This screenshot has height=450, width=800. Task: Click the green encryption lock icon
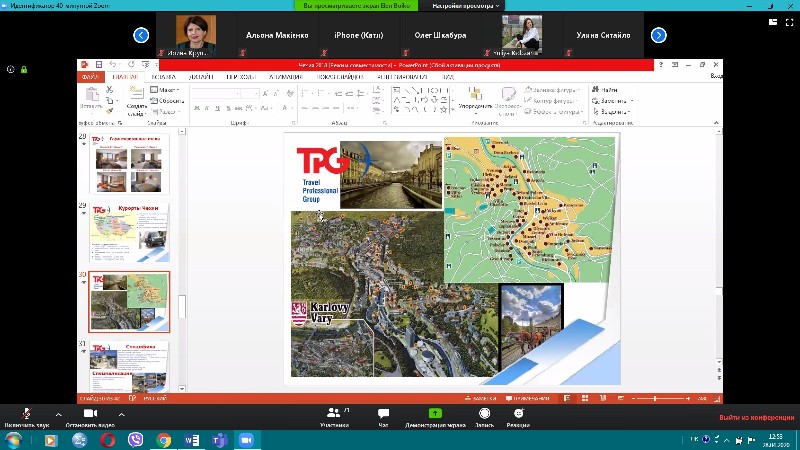(x=23, y=69)
